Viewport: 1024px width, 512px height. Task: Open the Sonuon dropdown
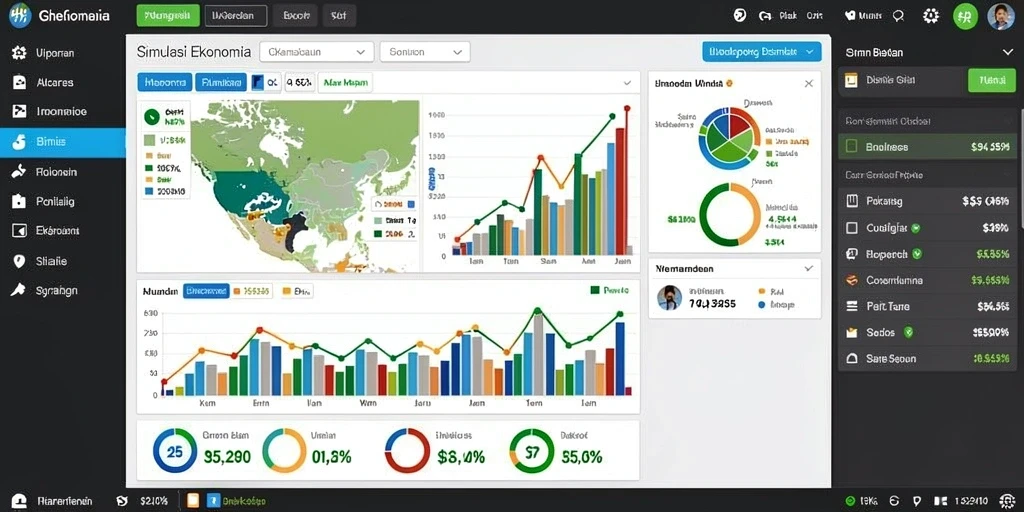(x=424, y=52)
